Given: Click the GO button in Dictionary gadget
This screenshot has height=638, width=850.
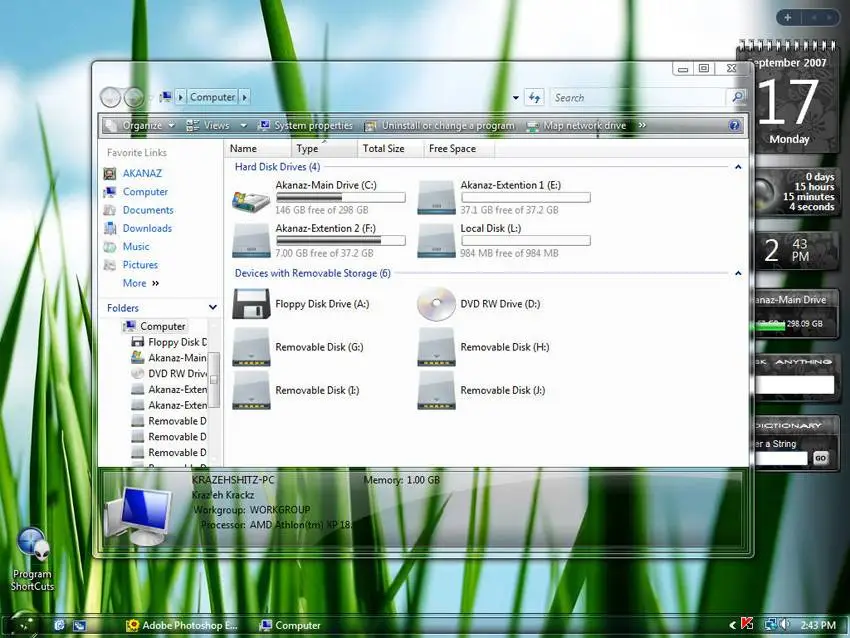Looking at the screenshot, I should [820, 458].
